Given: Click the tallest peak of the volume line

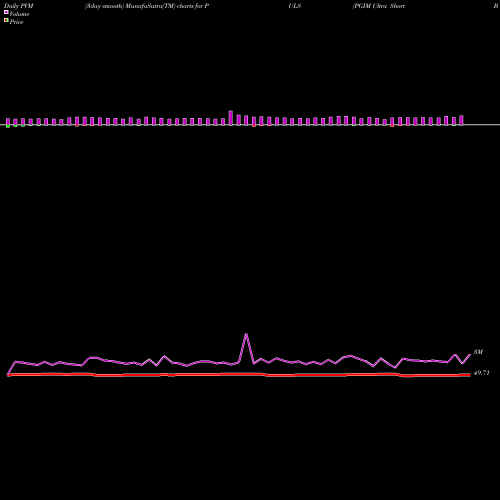Looking at the screenshot, I should click(246, 334).
